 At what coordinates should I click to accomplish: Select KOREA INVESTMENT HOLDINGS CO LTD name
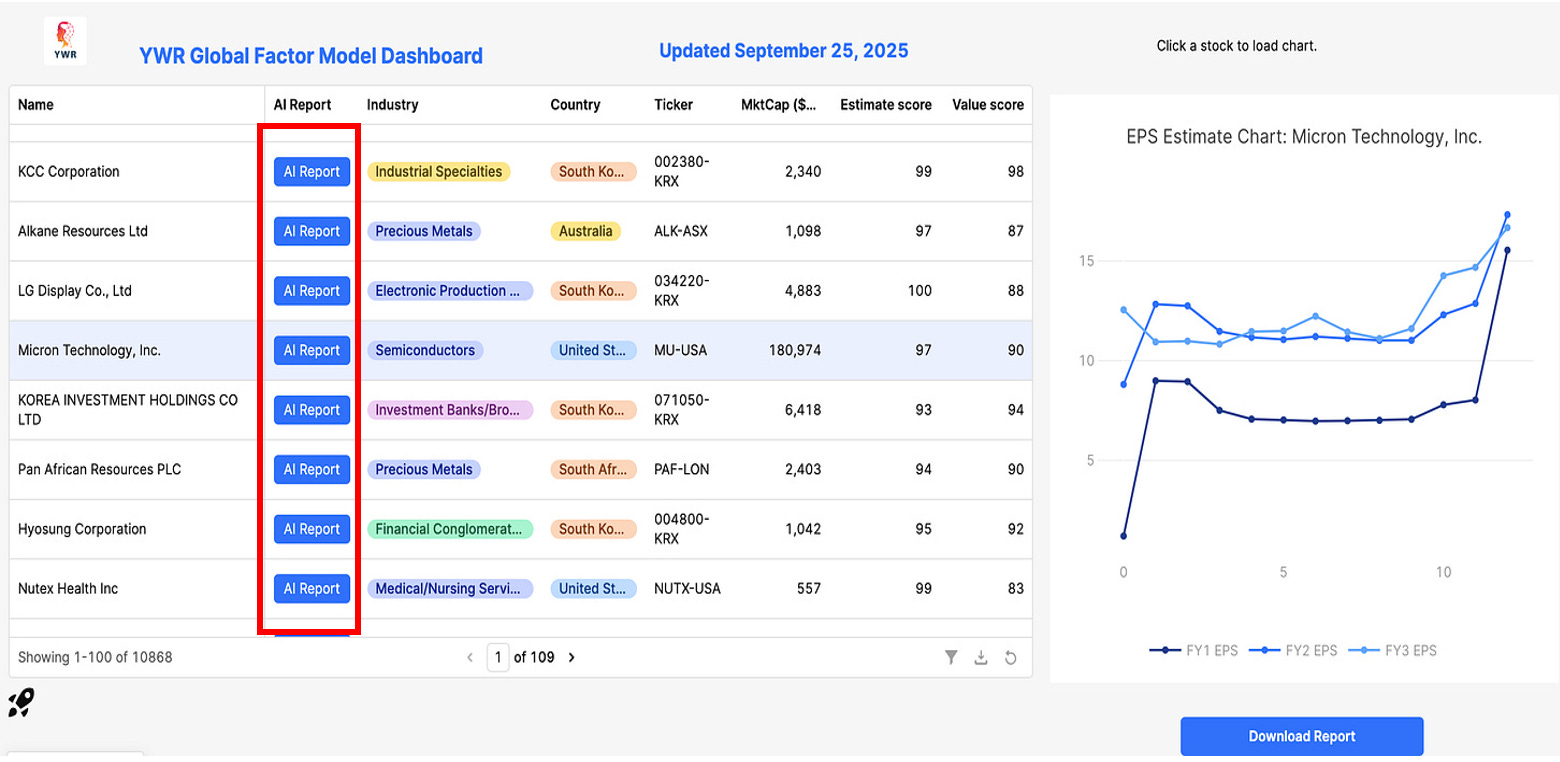coord(128,410)
